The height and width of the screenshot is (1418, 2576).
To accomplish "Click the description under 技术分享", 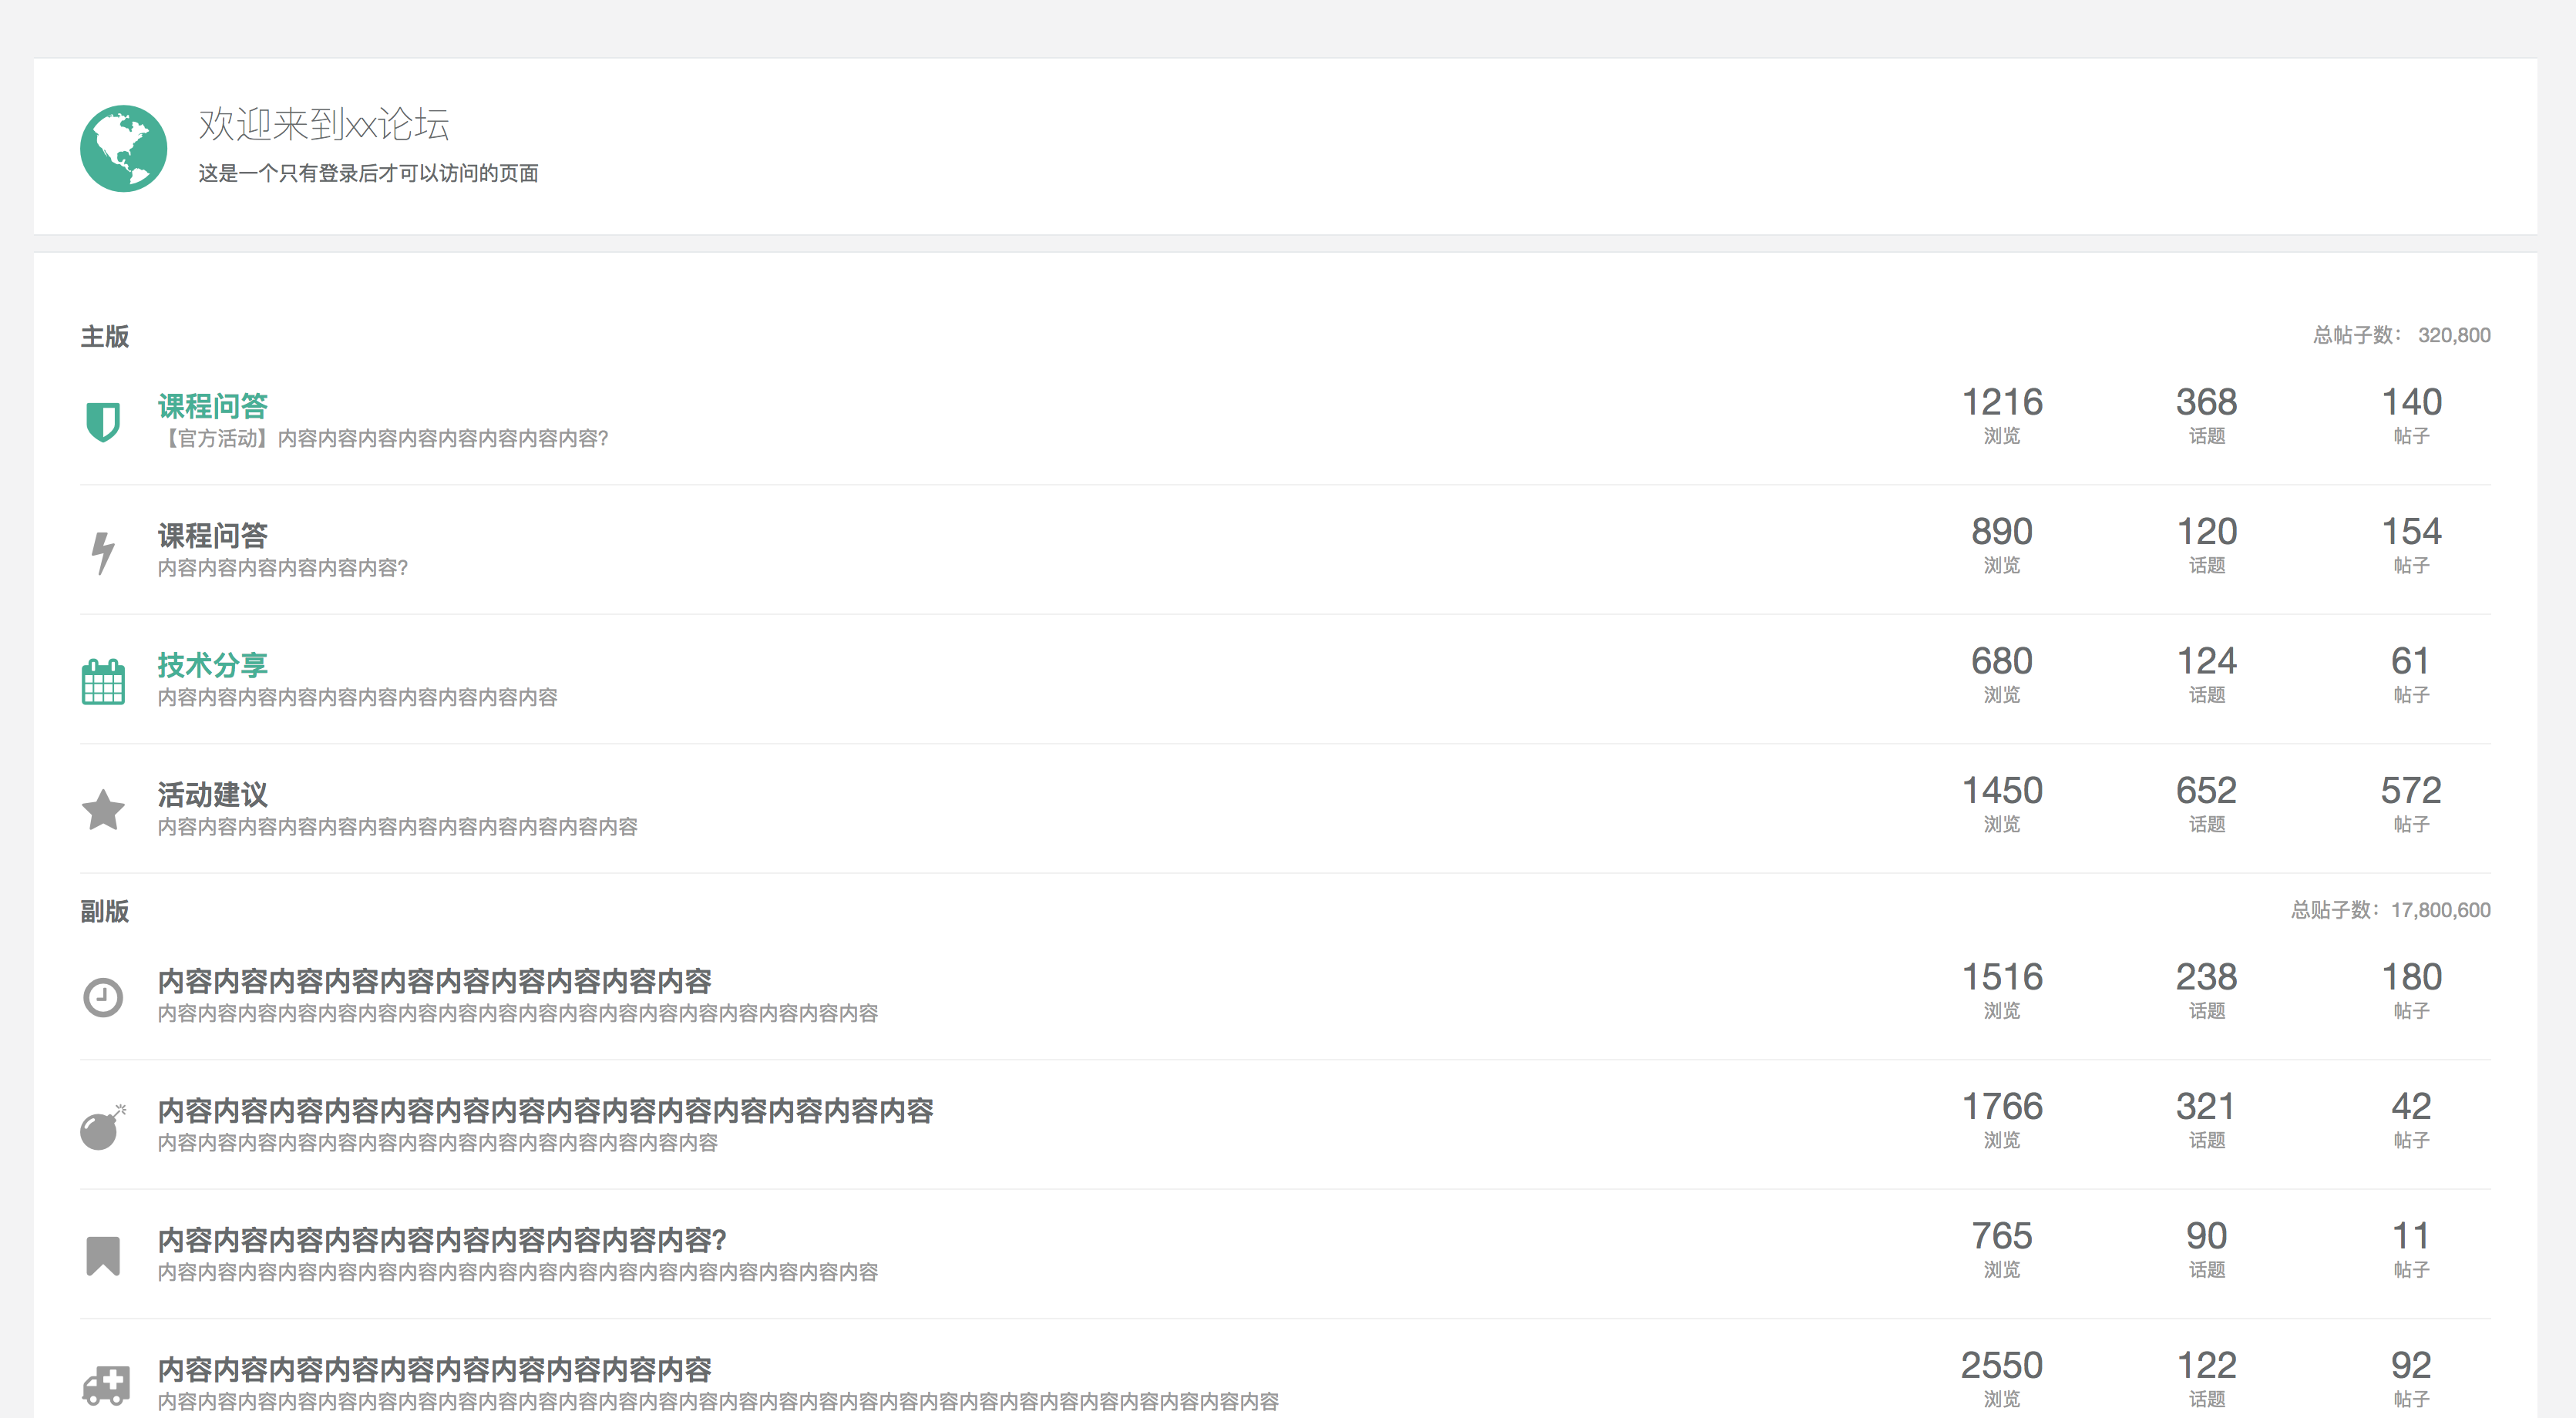I will coord(358,697).
